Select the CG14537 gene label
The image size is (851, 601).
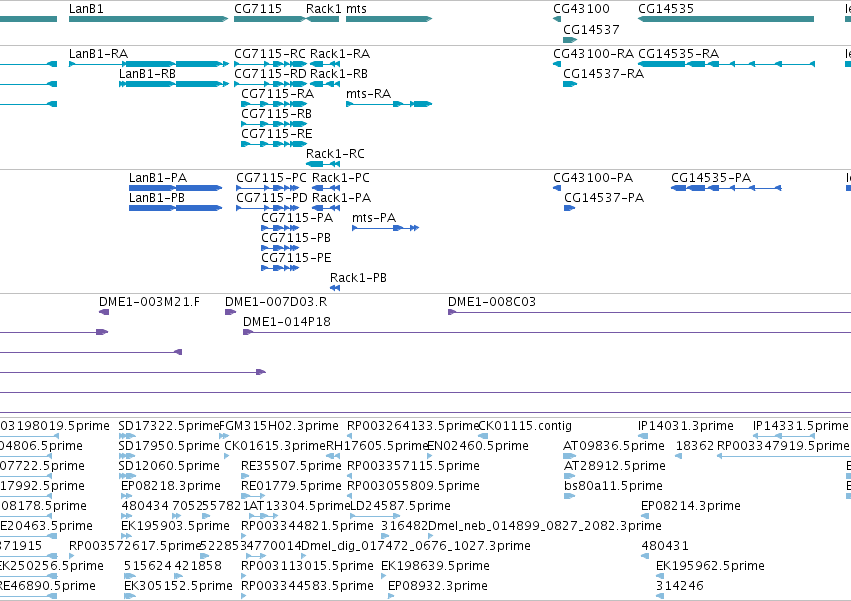point(591,29)
